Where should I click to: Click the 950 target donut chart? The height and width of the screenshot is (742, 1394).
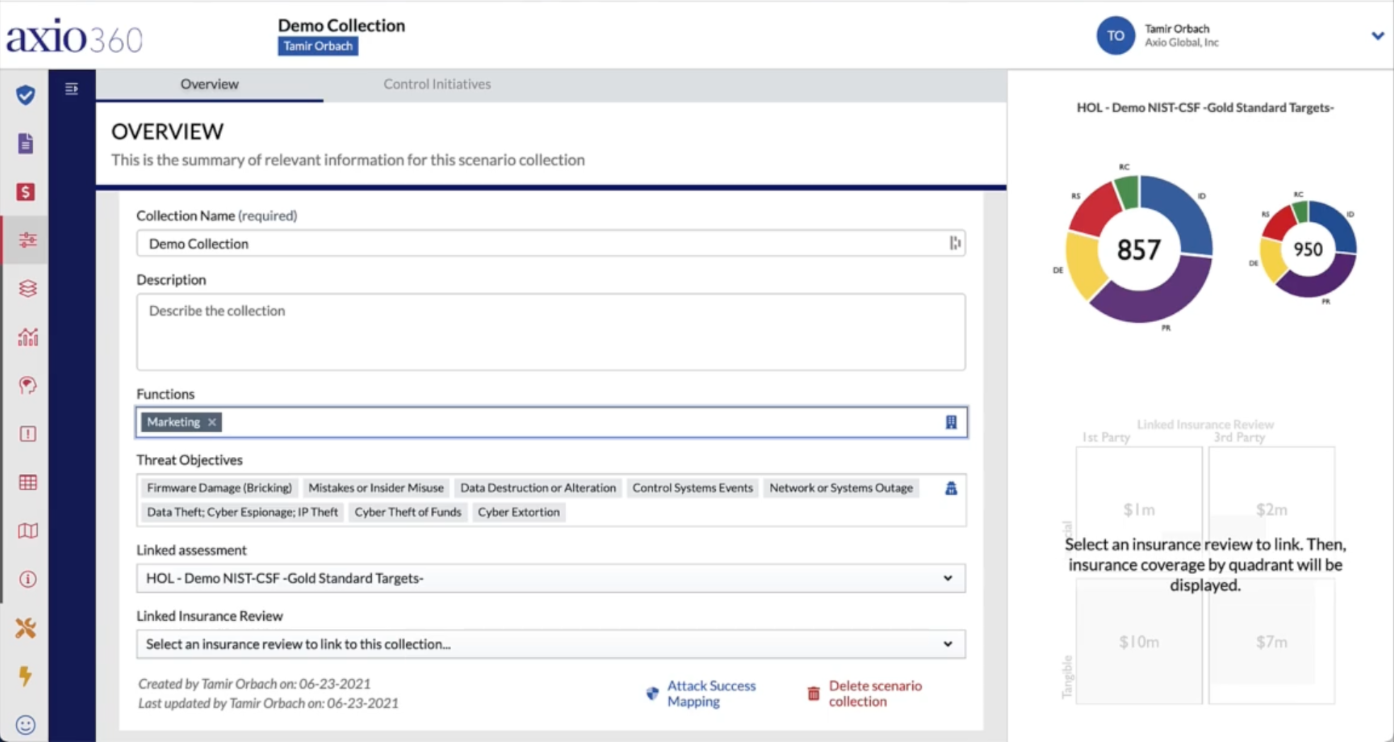click(x=1308, y=250)
